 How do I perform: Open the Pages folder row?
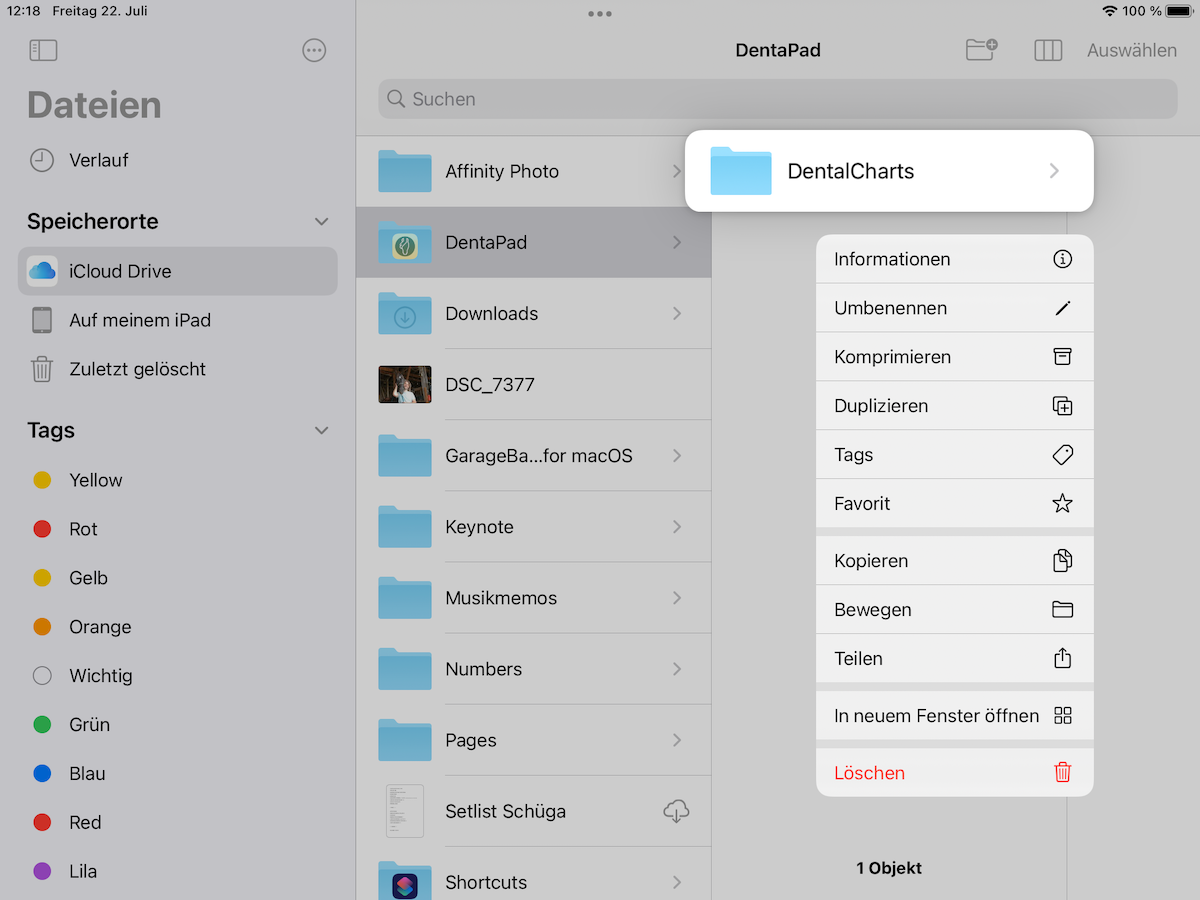[534, 740]
